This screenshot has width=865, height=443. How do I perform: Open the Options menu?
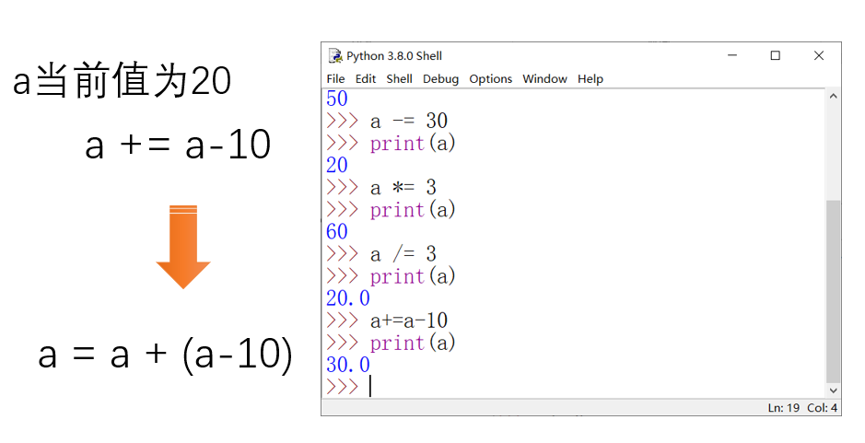click(490, 79)
